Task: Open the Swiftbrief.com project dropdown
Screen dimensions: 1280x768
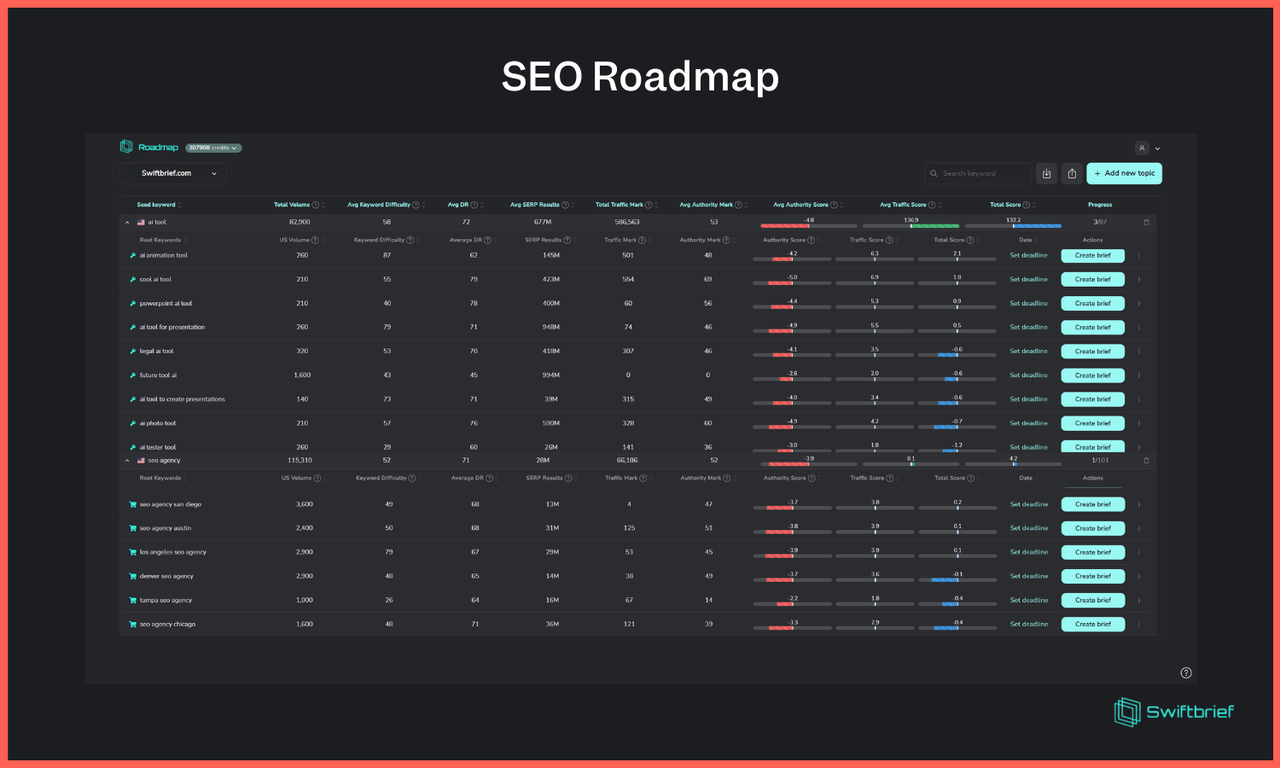Action: point(172,173)
